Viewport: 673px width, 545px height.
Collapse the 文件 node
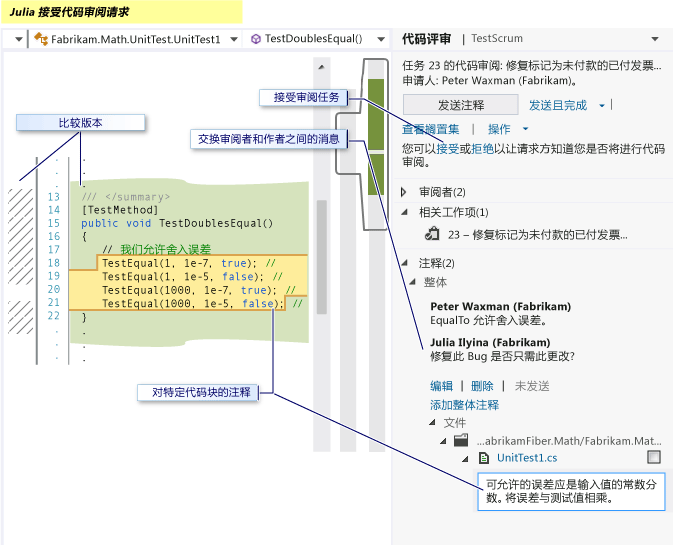click(x=432, y=423)
